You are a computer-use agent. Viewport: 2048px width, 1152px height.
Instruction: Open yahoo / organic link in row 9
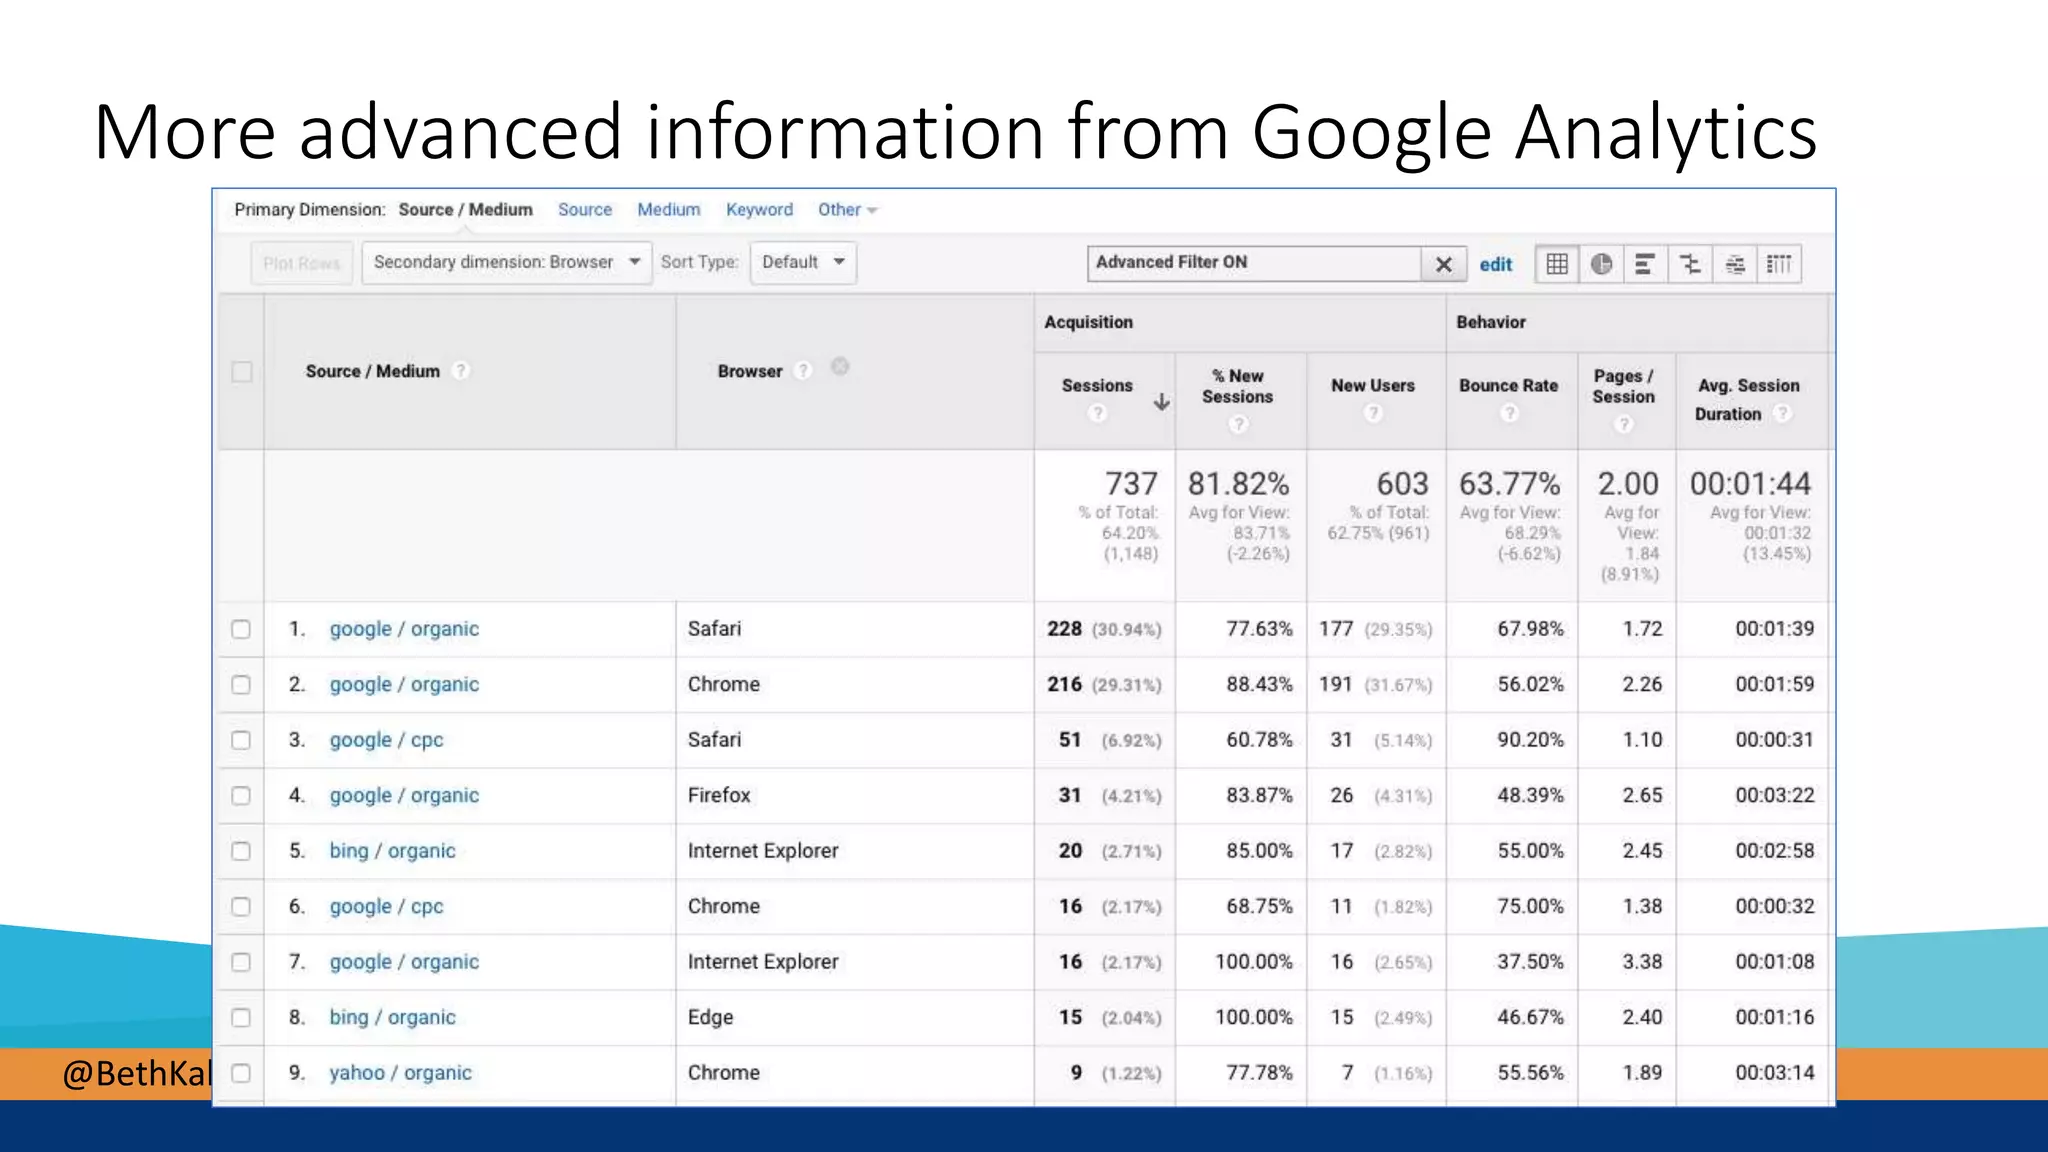coord(400,1073)
